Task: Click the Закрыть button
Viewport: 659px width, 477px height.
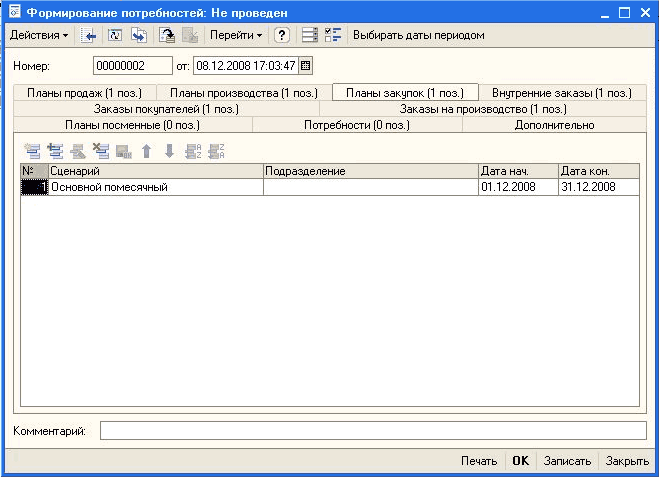Action: tap(627, 461)
